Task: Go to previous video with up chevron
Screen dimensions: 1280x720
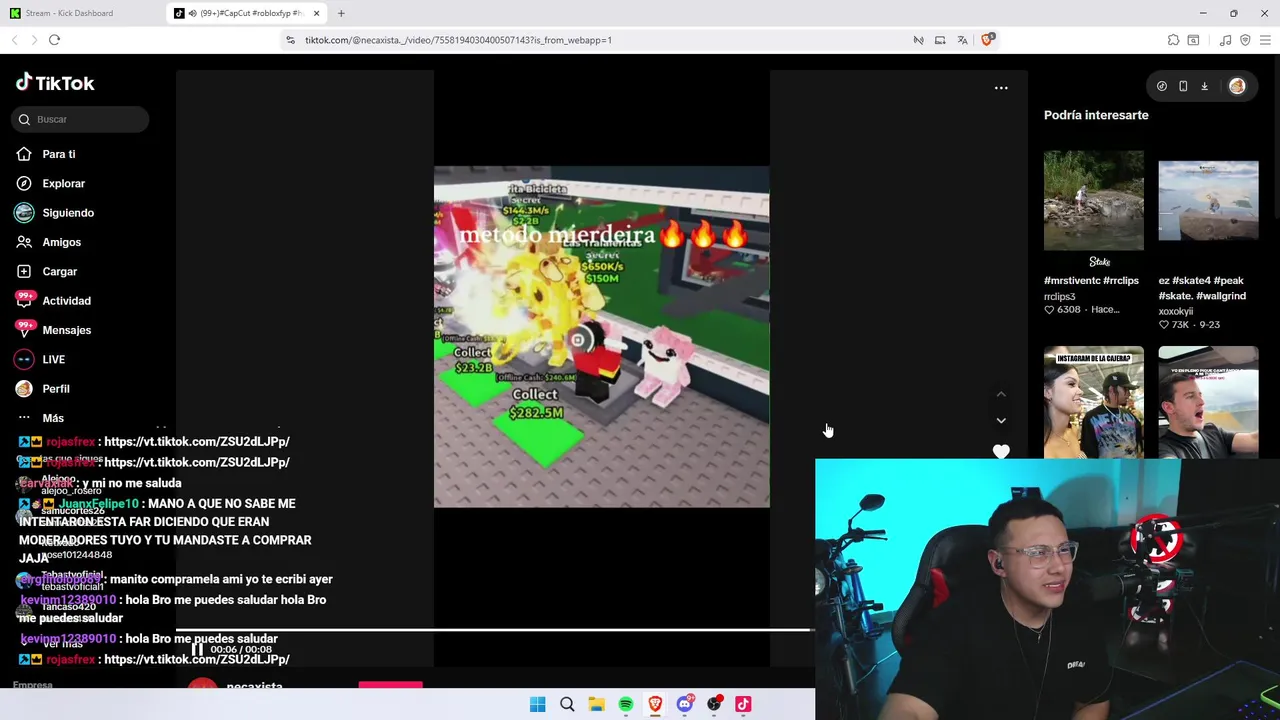Action: (1001, 394)
